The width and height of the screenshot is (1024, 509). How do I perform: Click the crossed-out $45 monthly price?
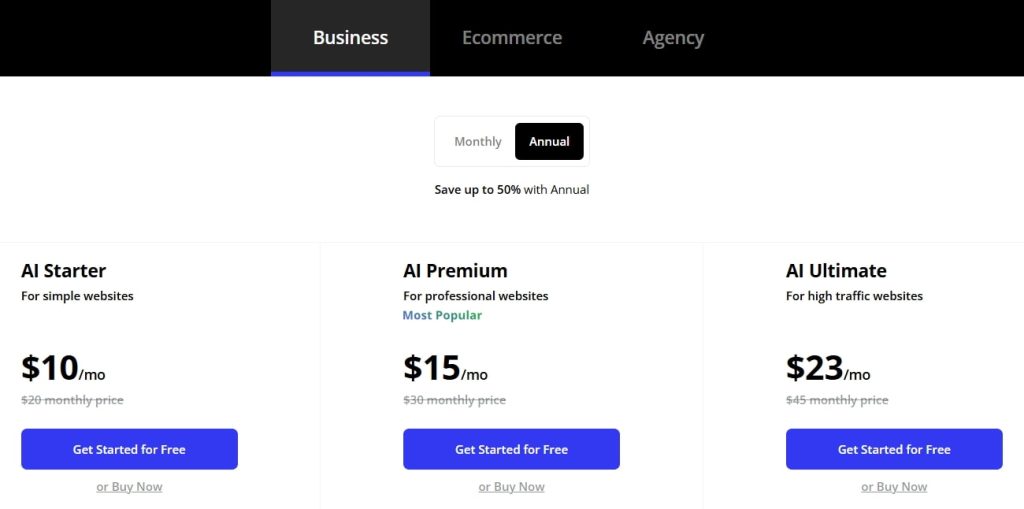837,400
